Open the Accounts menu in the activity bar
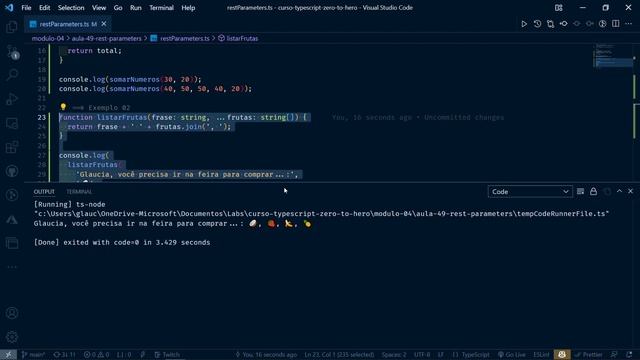Image resolution: width=640 pixels, height=360 pixels. [12, 313]
